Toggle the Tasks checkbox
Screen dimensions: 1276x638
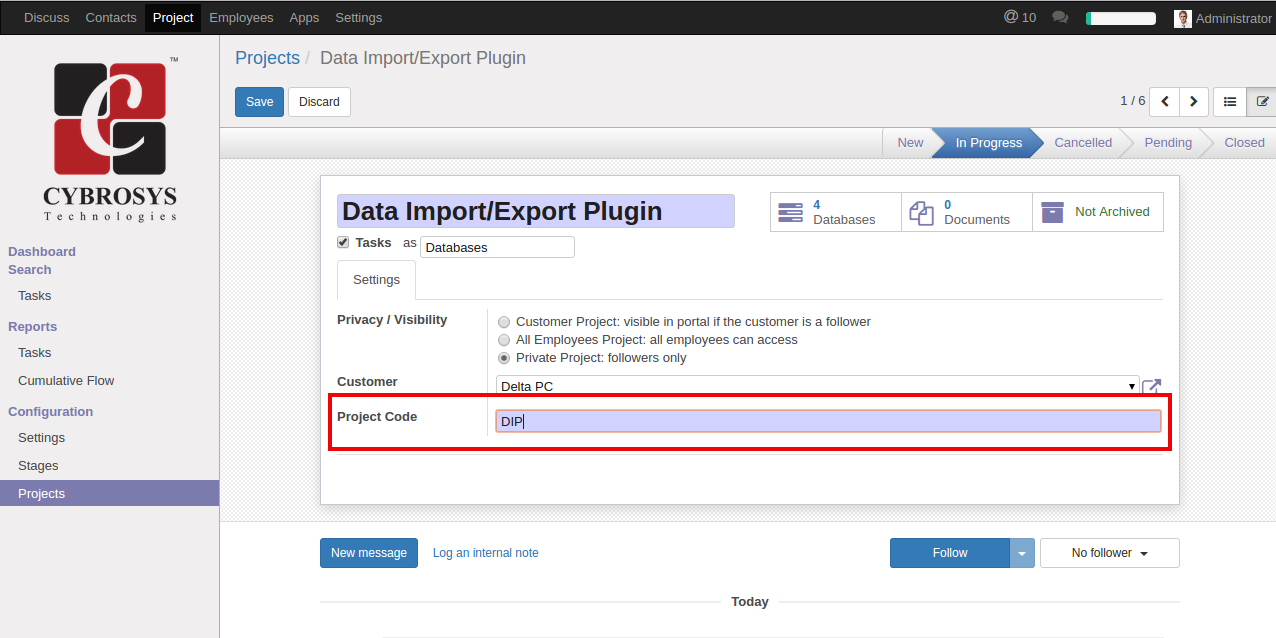pos(343,243)
